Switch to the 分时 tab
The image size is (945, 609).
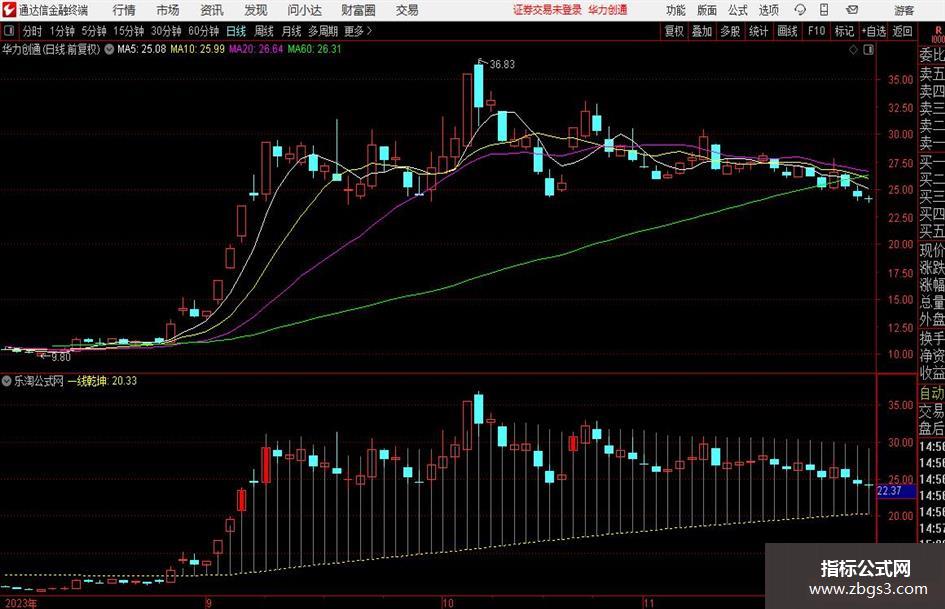32,31
